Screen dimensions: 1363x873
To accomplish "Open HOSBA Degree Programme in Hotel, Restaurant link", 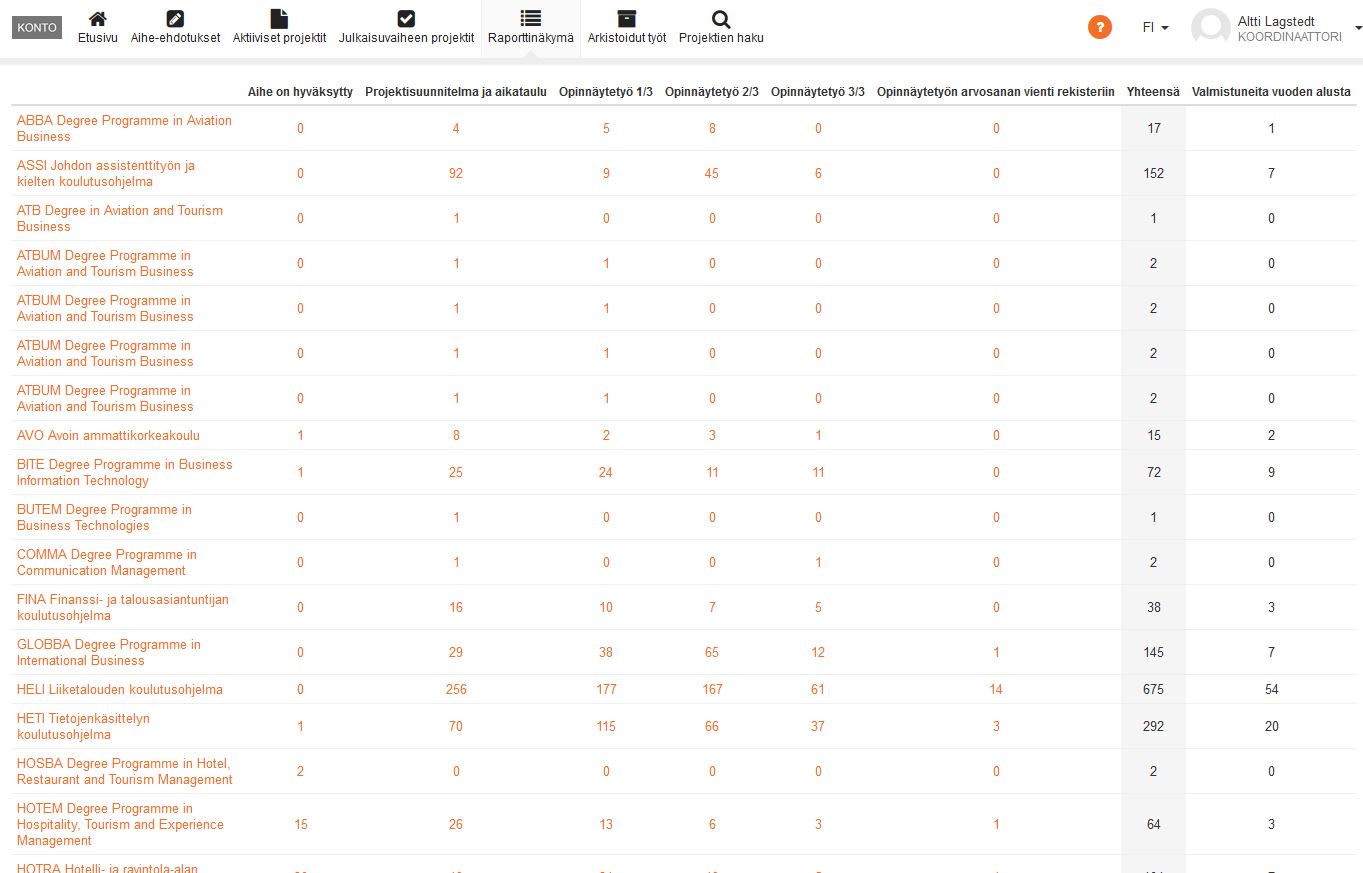I will tap(125, 771).
